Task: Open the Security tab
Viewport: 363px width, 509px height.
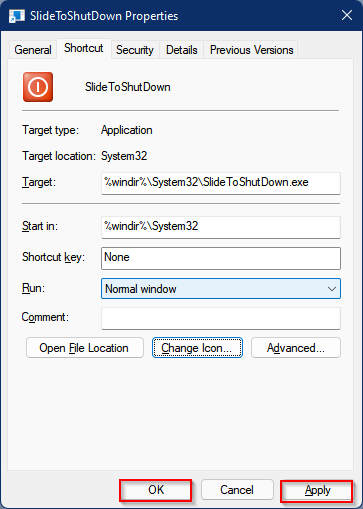Action: tap(135, 50)
